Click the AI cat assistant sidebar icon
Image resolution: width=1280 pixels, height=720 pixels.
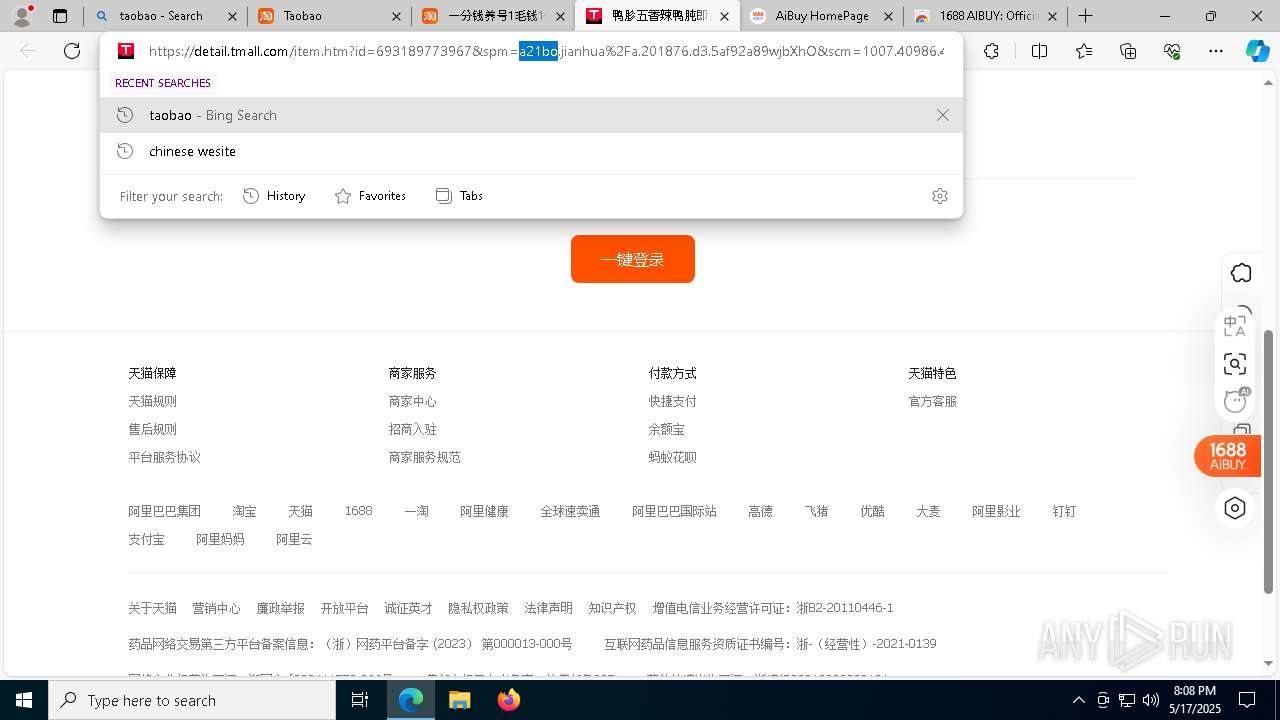[x=1236, y=401]
